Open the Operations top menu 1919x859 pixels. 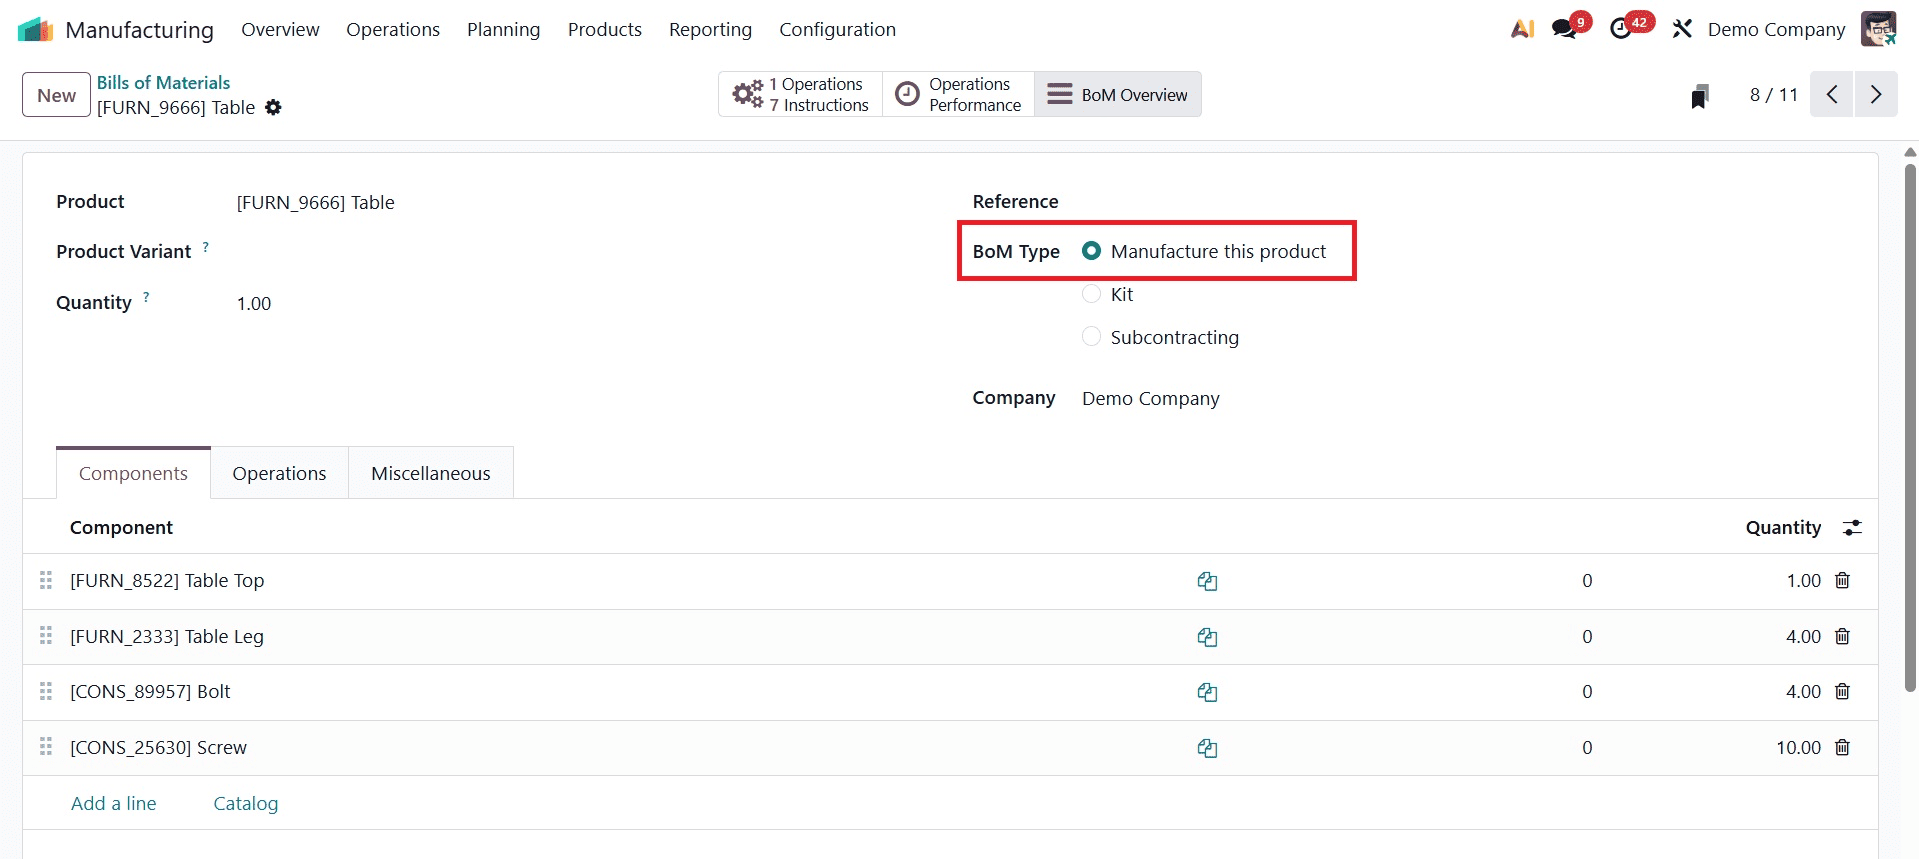(x=393, y=30)
